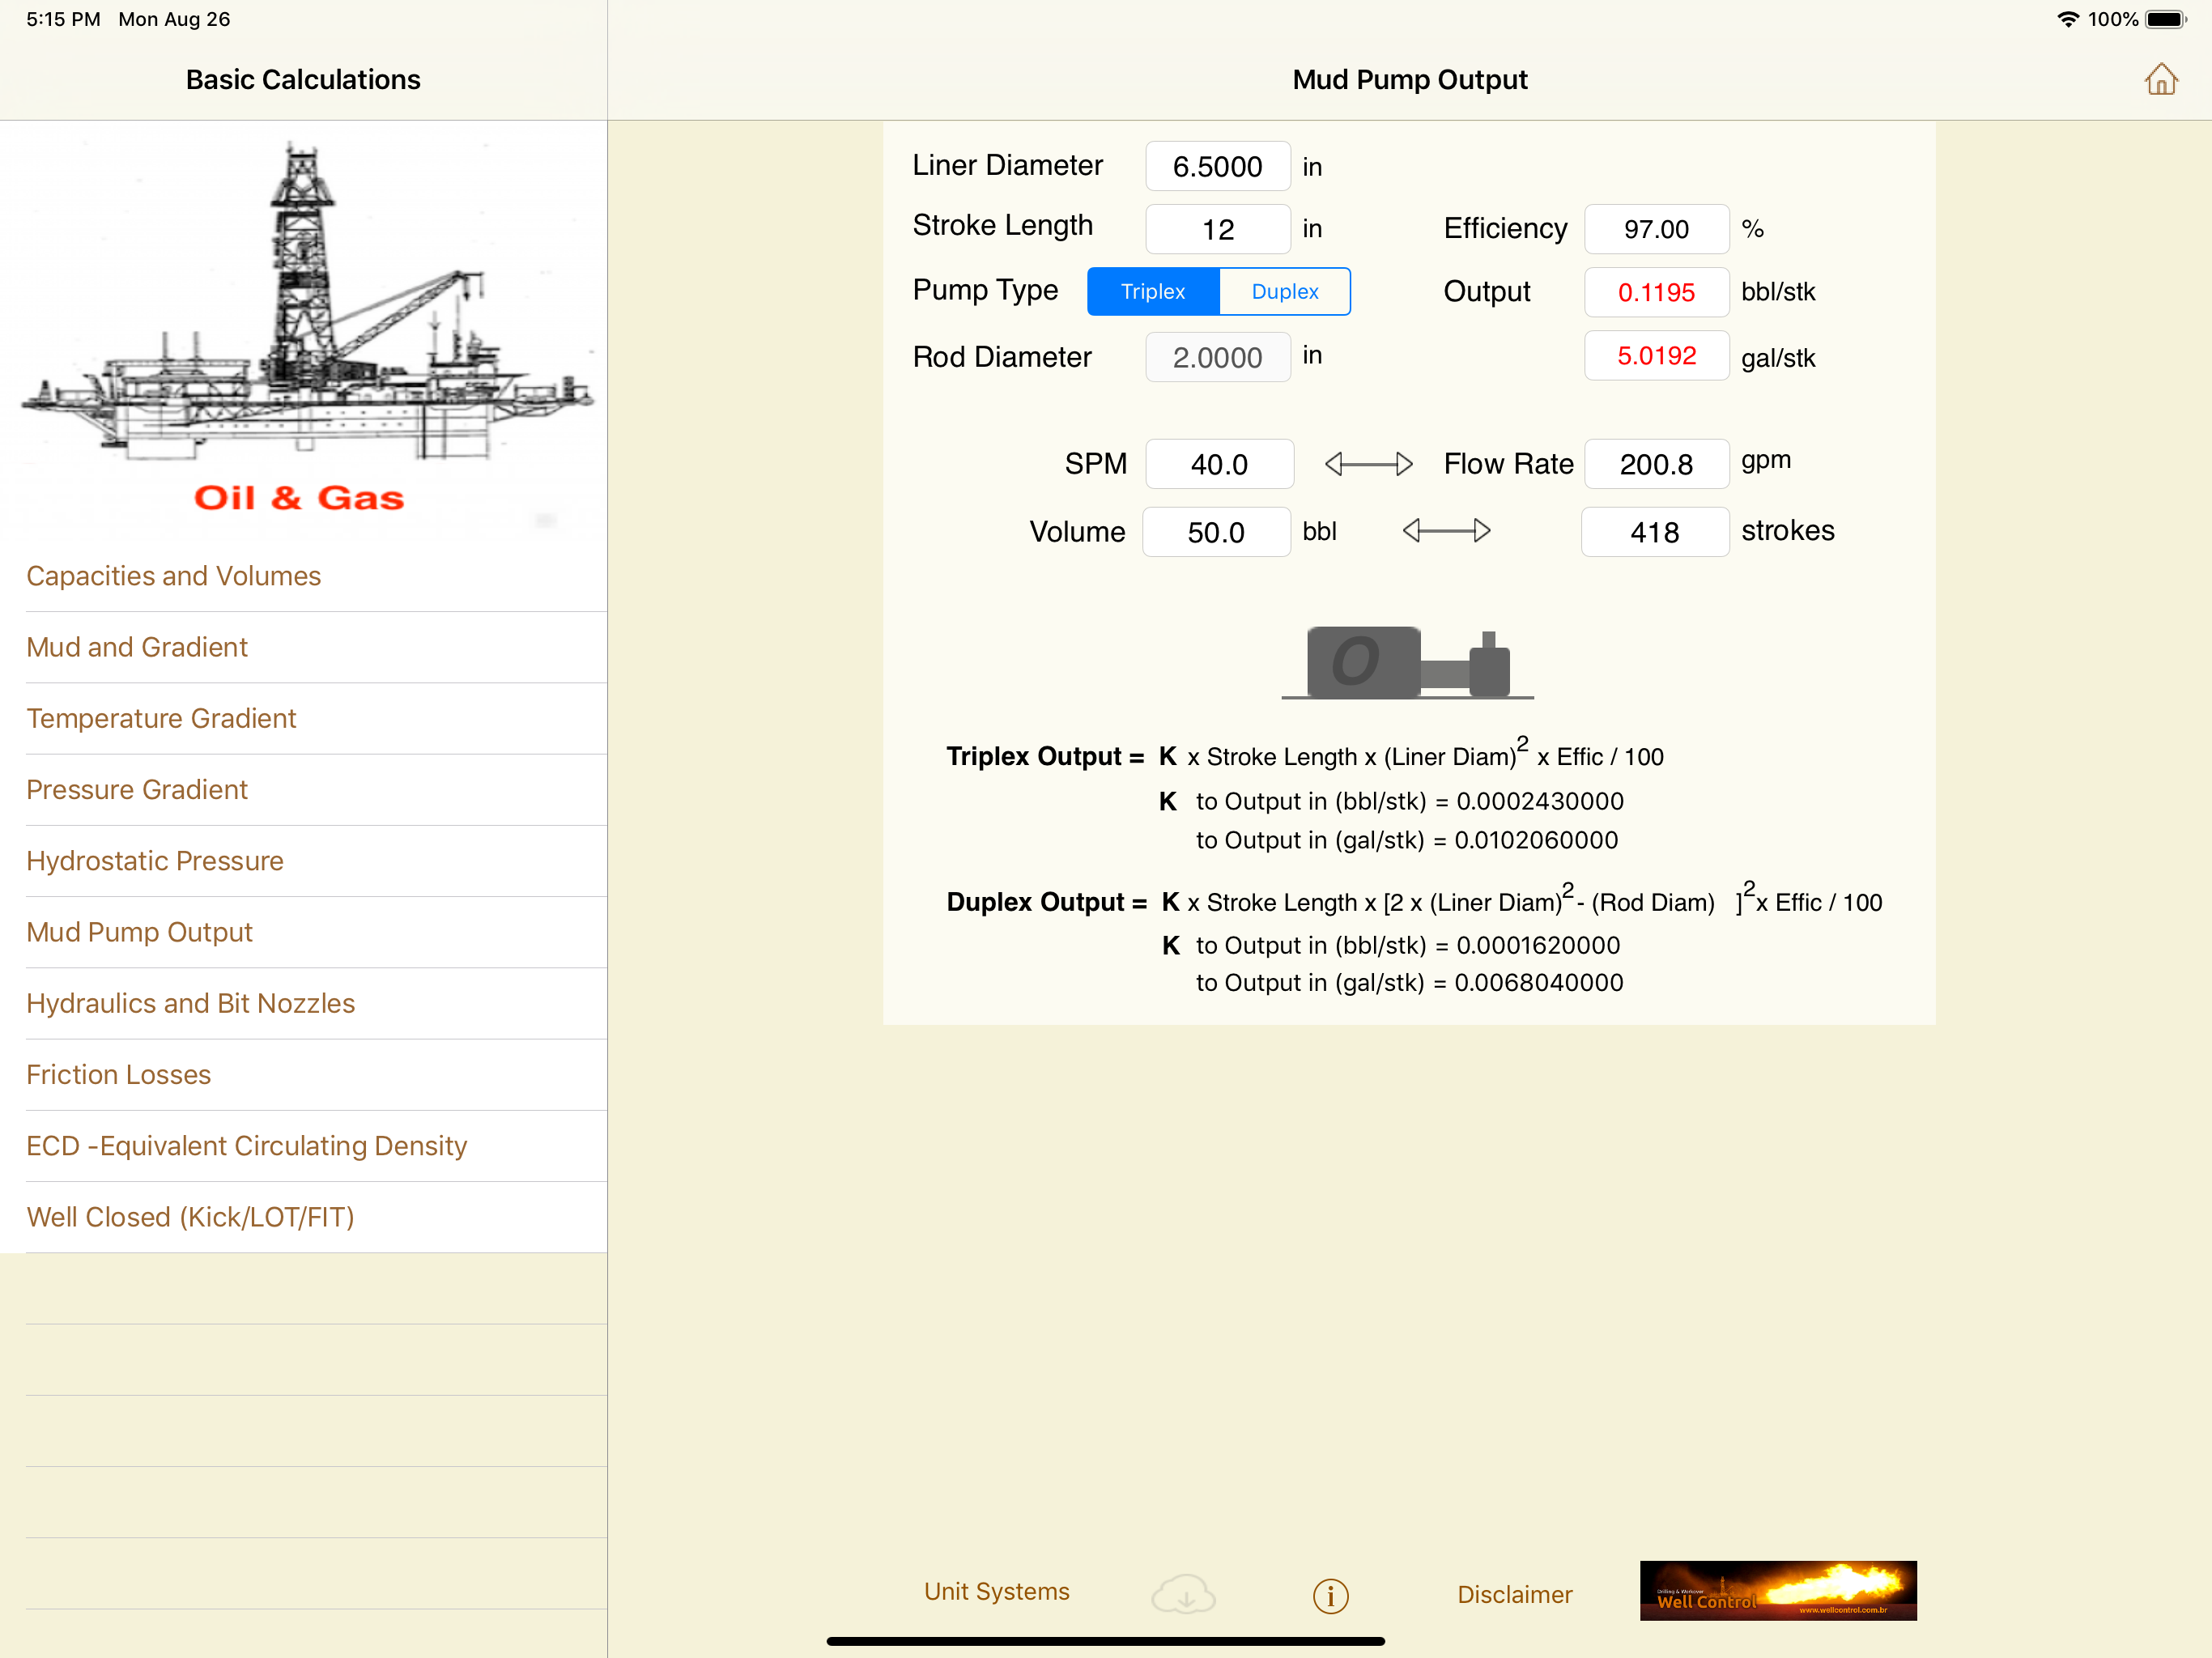Image resolution: width=2212 pixels, height=1658 pixels.
Task: Open Unit Systems
Action: point(996,1591)
